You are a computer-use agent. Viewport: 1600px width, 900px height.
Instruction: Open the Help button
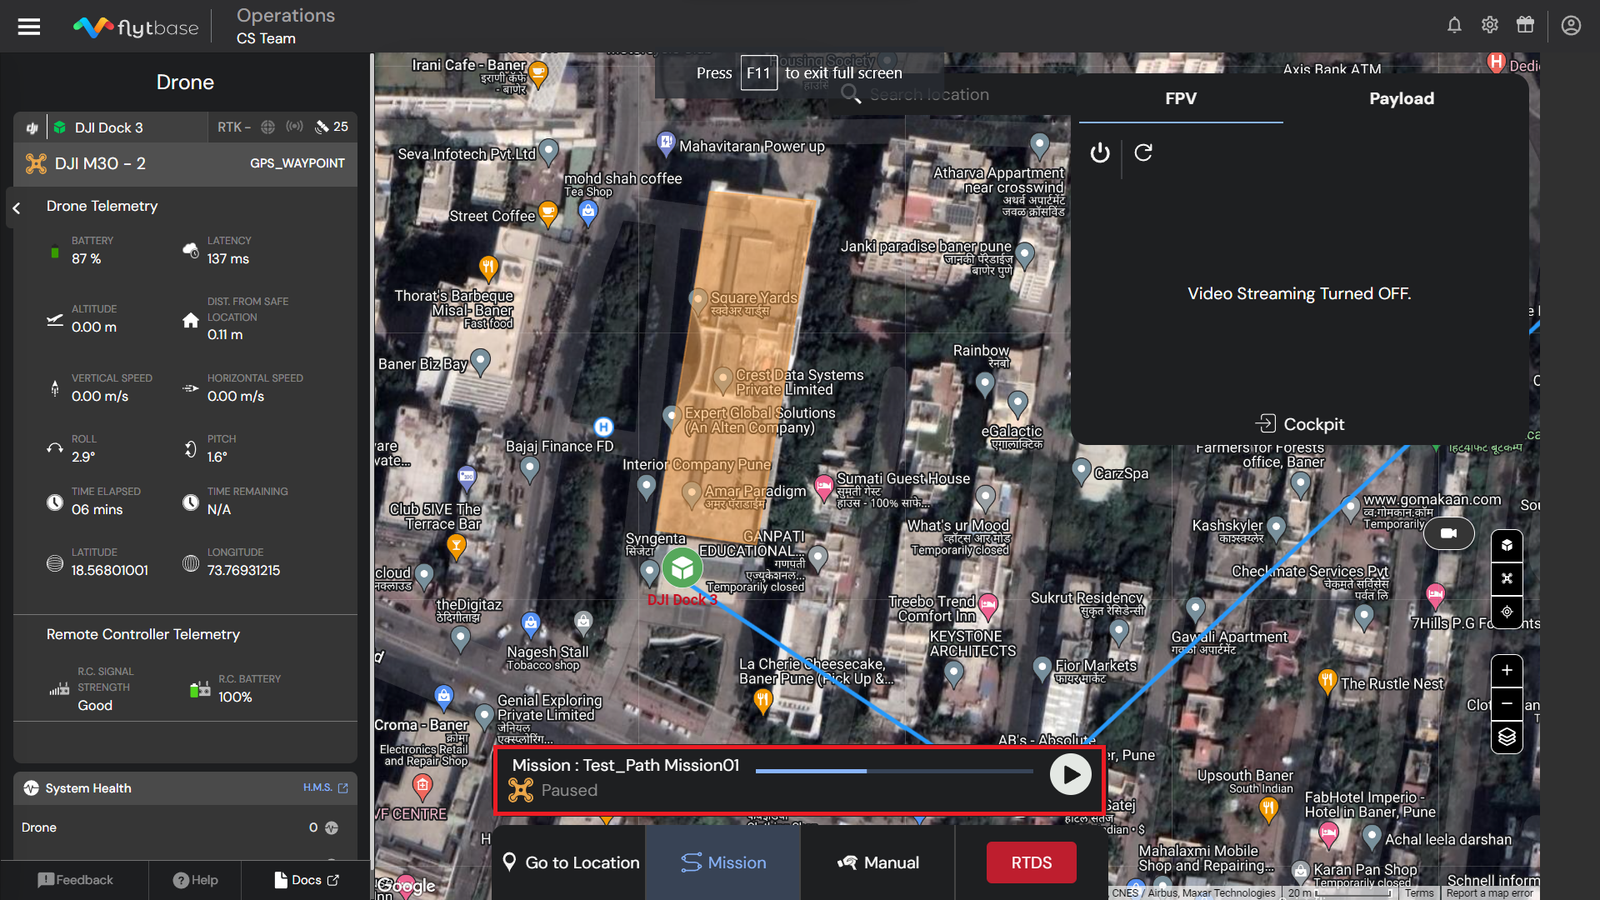195,880
